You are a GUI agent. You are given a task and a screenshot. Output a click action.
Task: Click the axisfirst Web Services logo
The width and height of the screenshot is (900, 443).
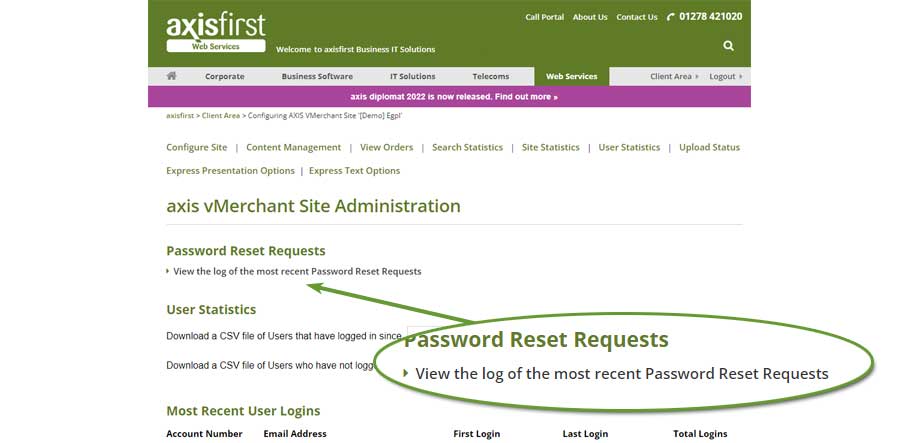click(216, 33)
